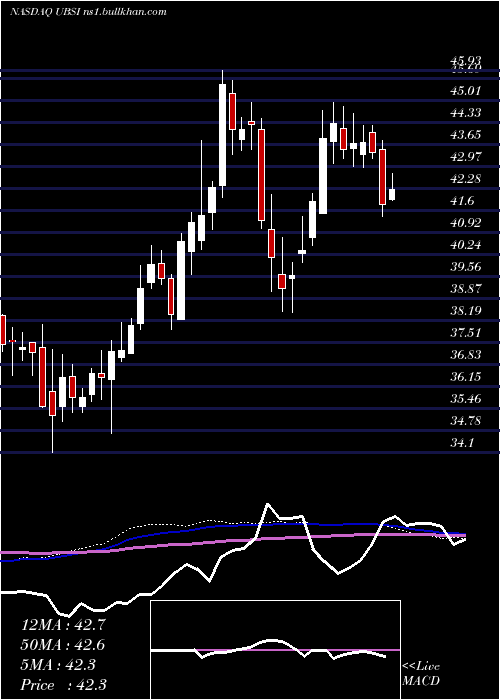Click the 39.56 price axis label

465,267
